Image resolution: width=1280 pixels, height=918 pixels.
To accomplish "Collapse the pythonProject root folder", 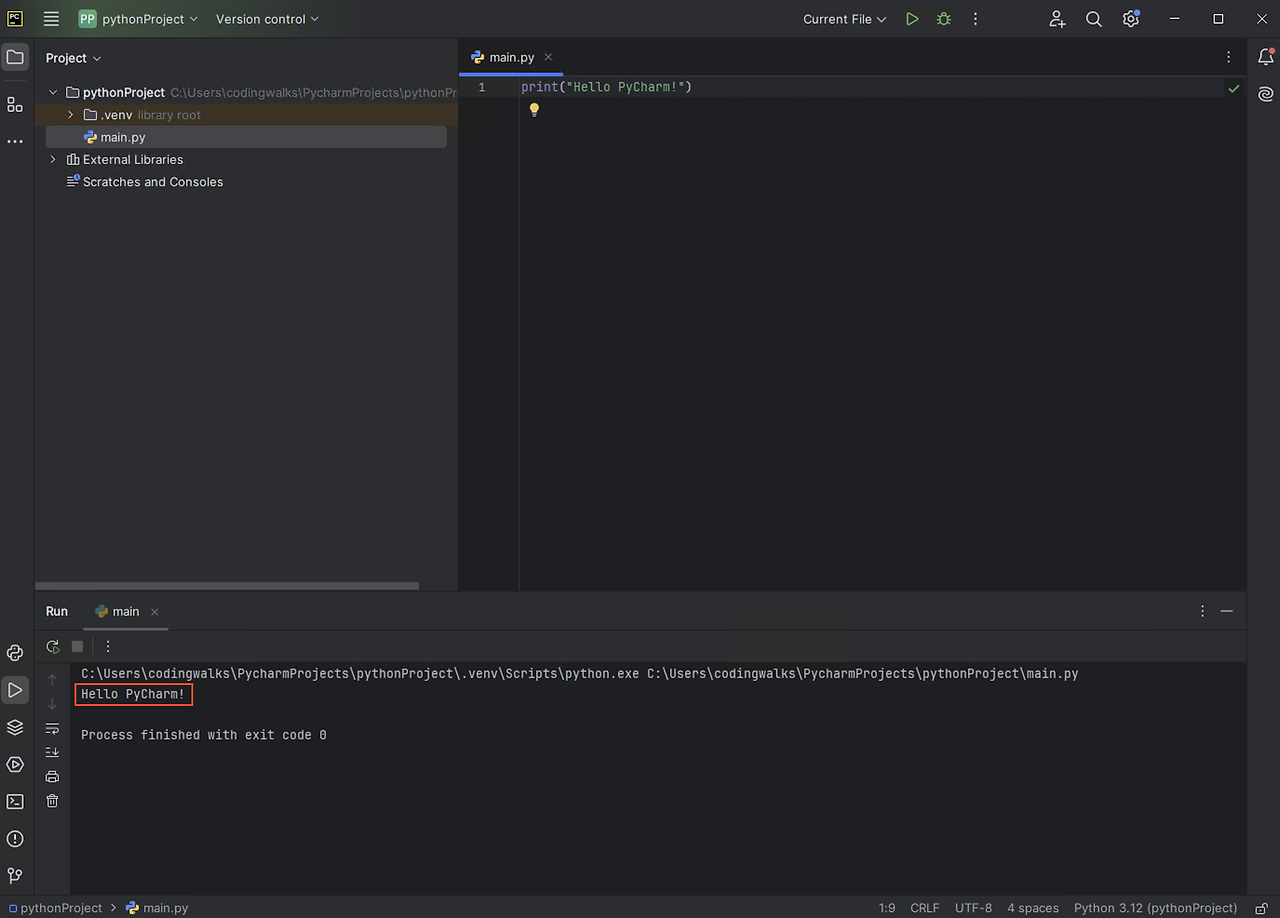I will coord(53,92).
